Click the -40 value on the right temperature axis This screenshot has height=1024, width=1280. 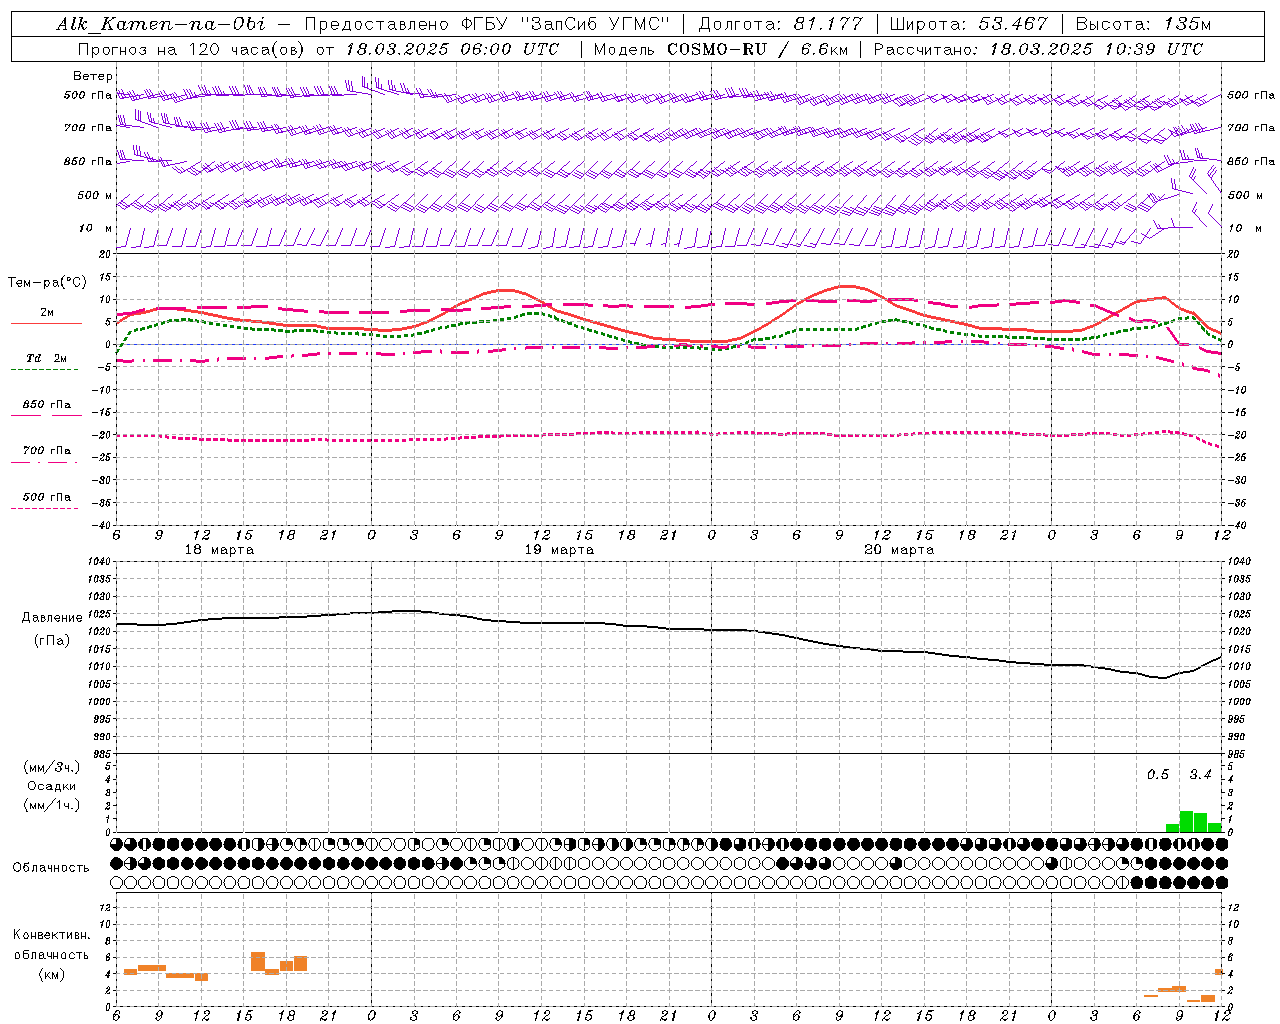[1236, 525]
